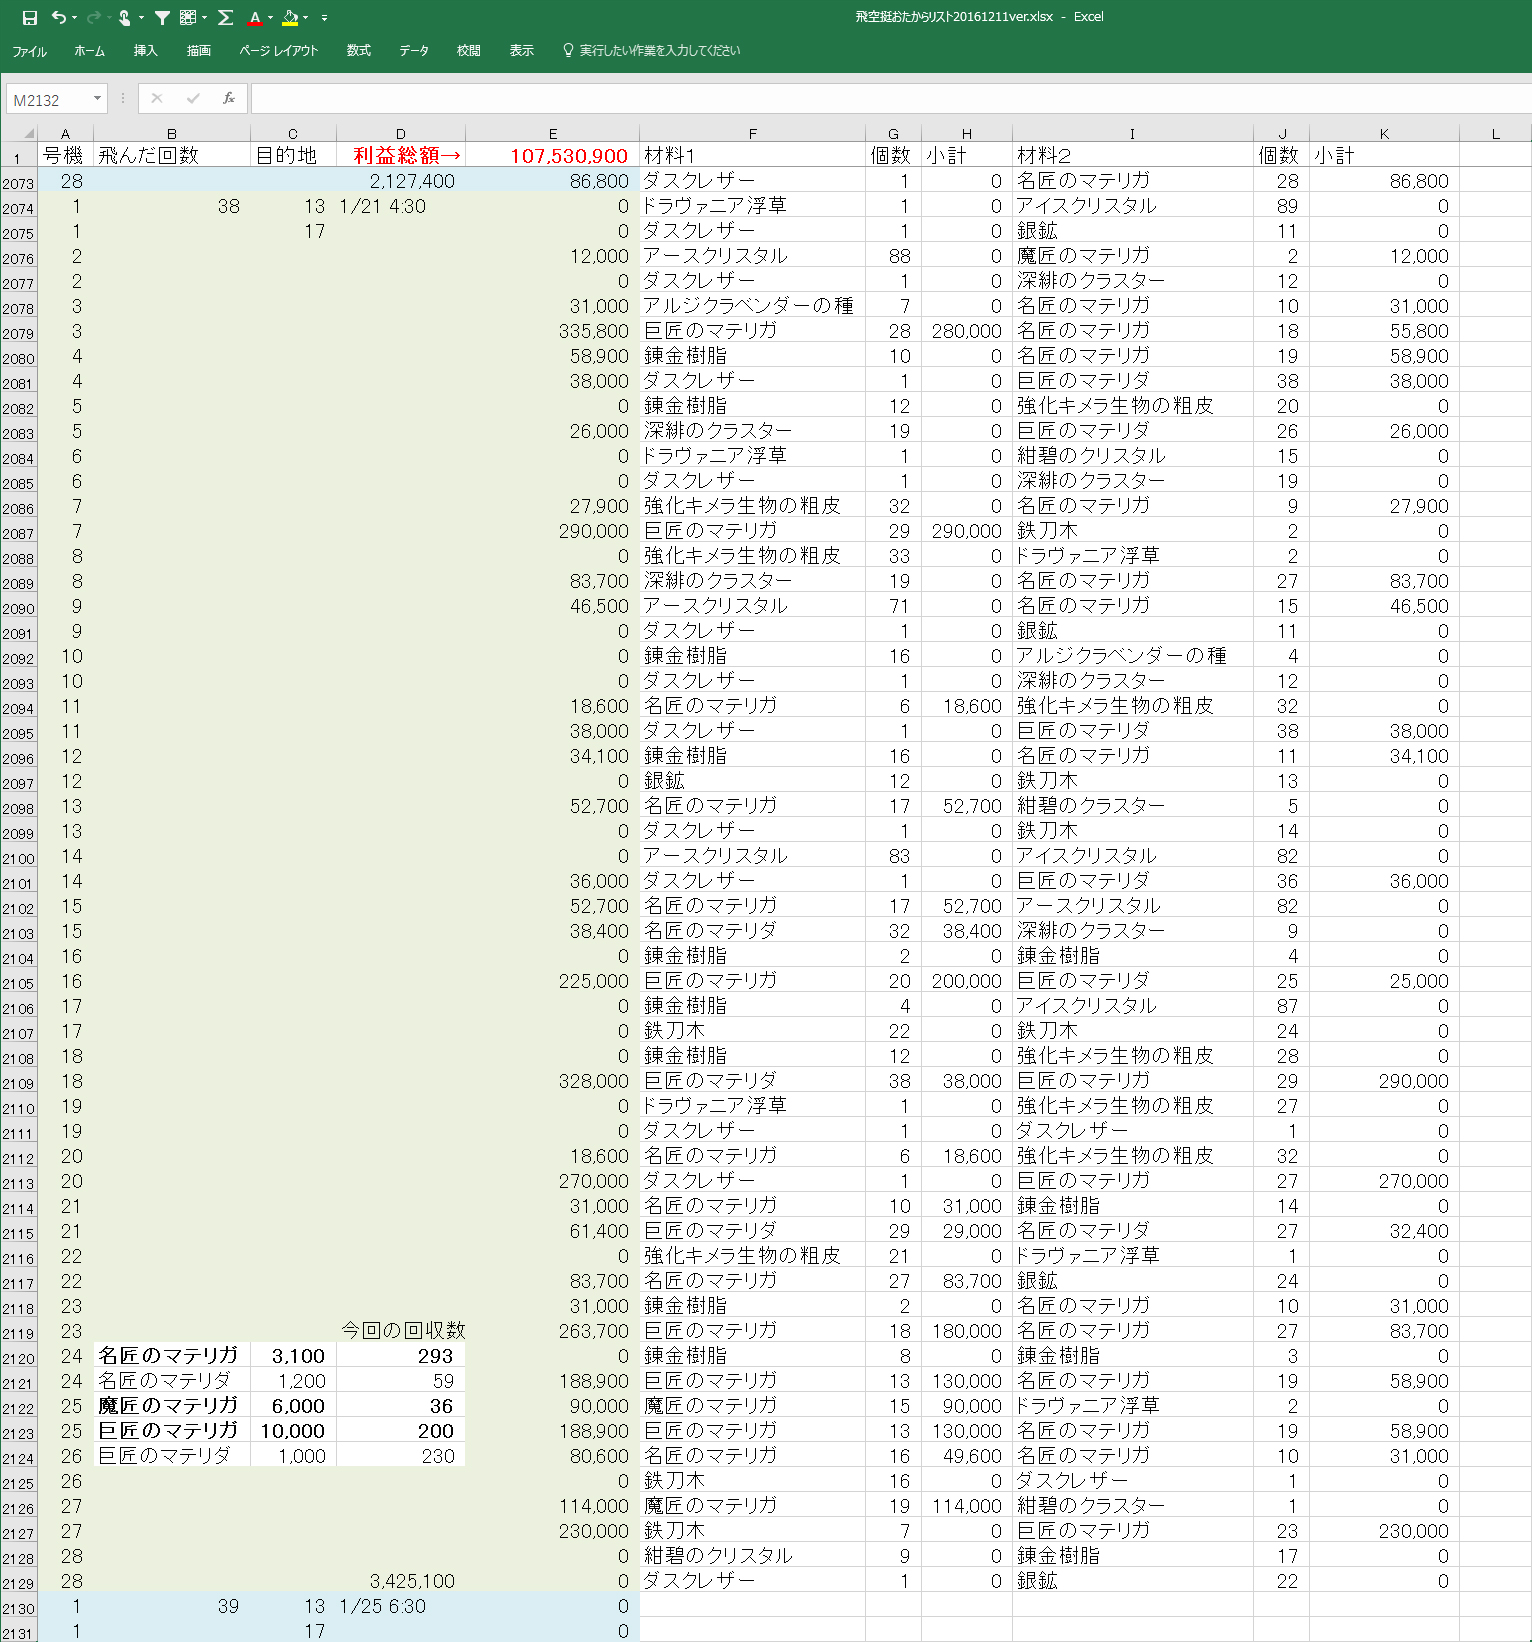Open Customize Quick Access Toolbar dropdown
1532x1642 pixels.
[324, 17]
